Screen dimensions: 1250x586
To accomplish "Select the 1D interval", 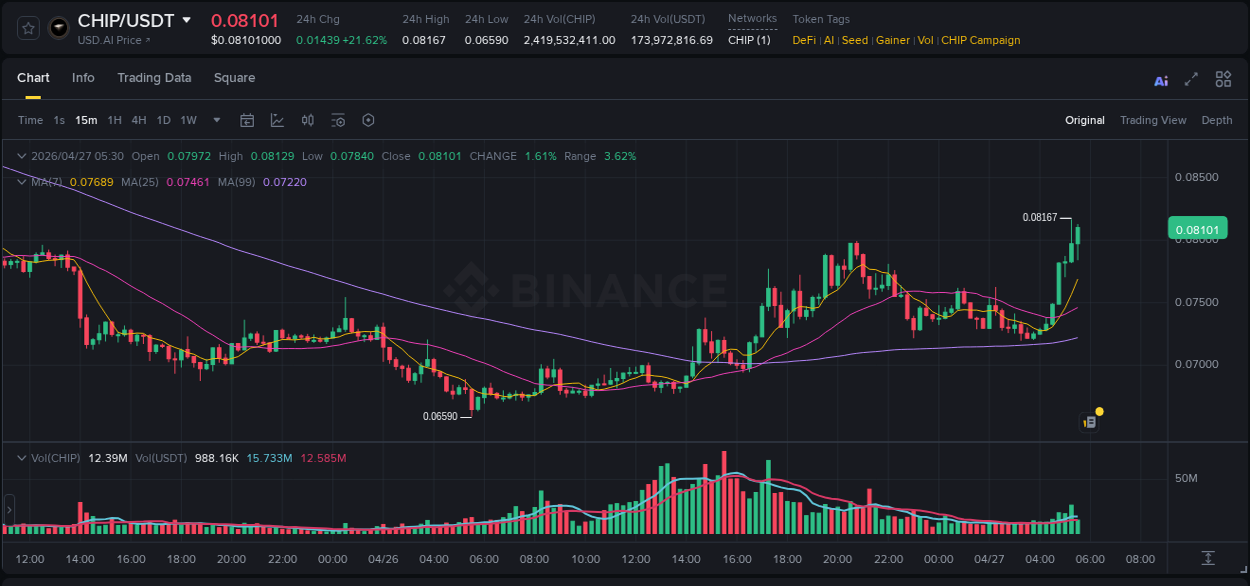I will 163,120.
